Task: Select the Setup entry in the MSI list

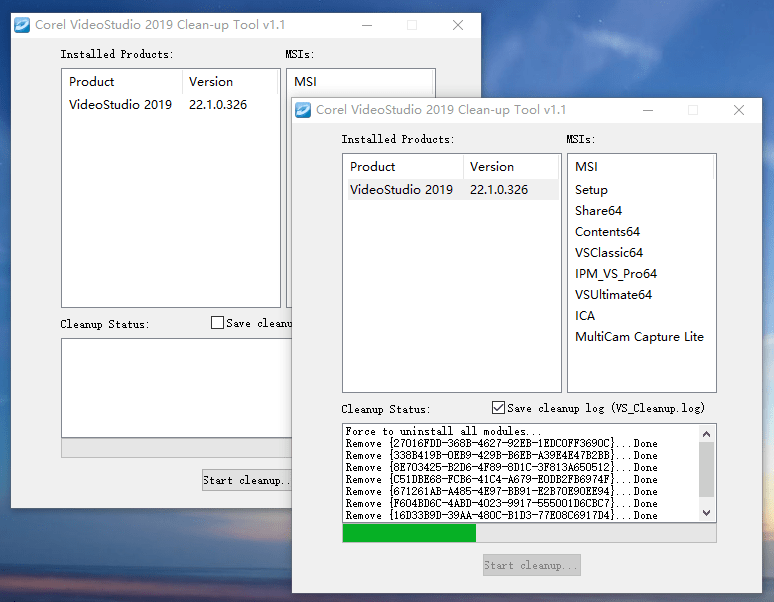Action: [x=591, y=190]
